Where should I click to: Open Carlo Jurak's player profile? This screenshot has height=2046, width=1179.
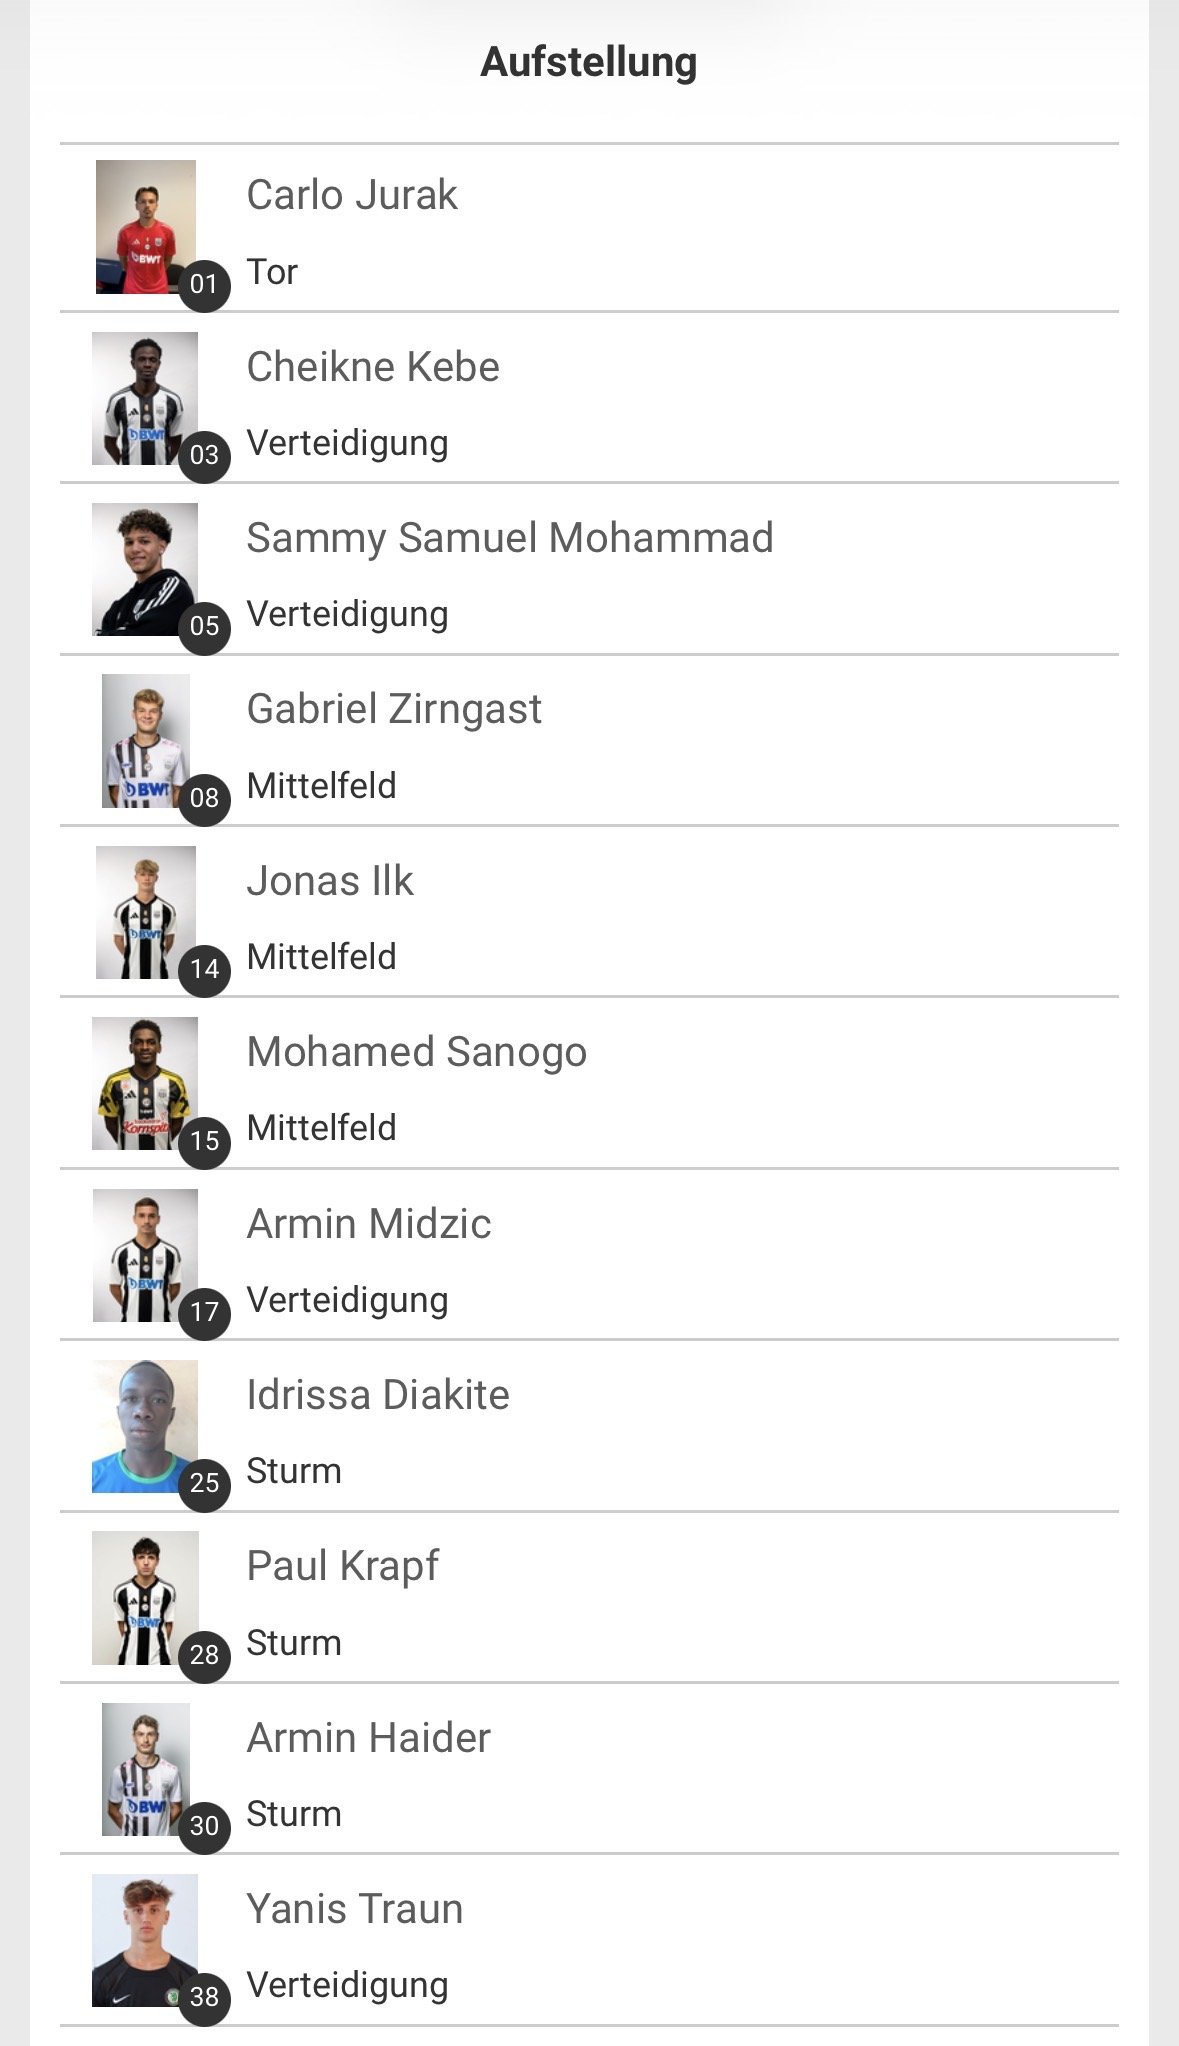(x=351, y=195)
